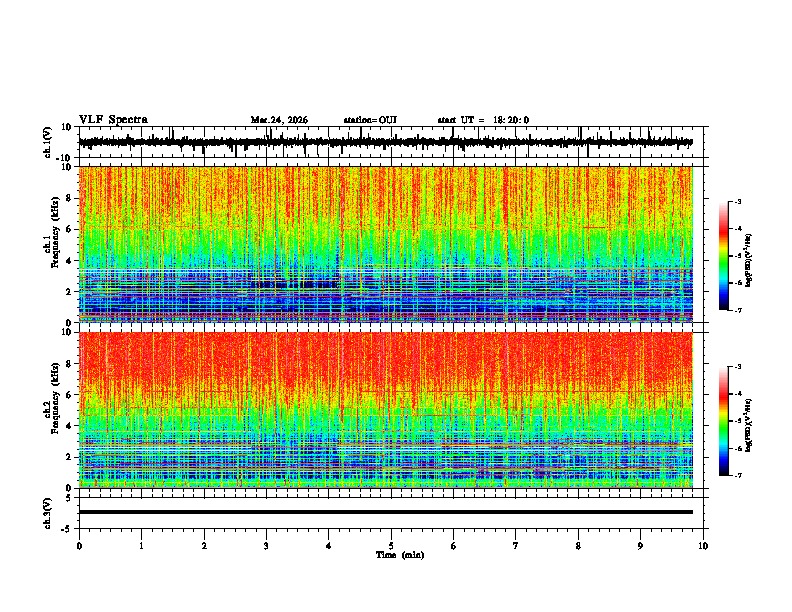The image size is (792, 612).
Task: Click the ch.1 colorbar 'log(PSD)' label
Action: (x=749, y=261)
